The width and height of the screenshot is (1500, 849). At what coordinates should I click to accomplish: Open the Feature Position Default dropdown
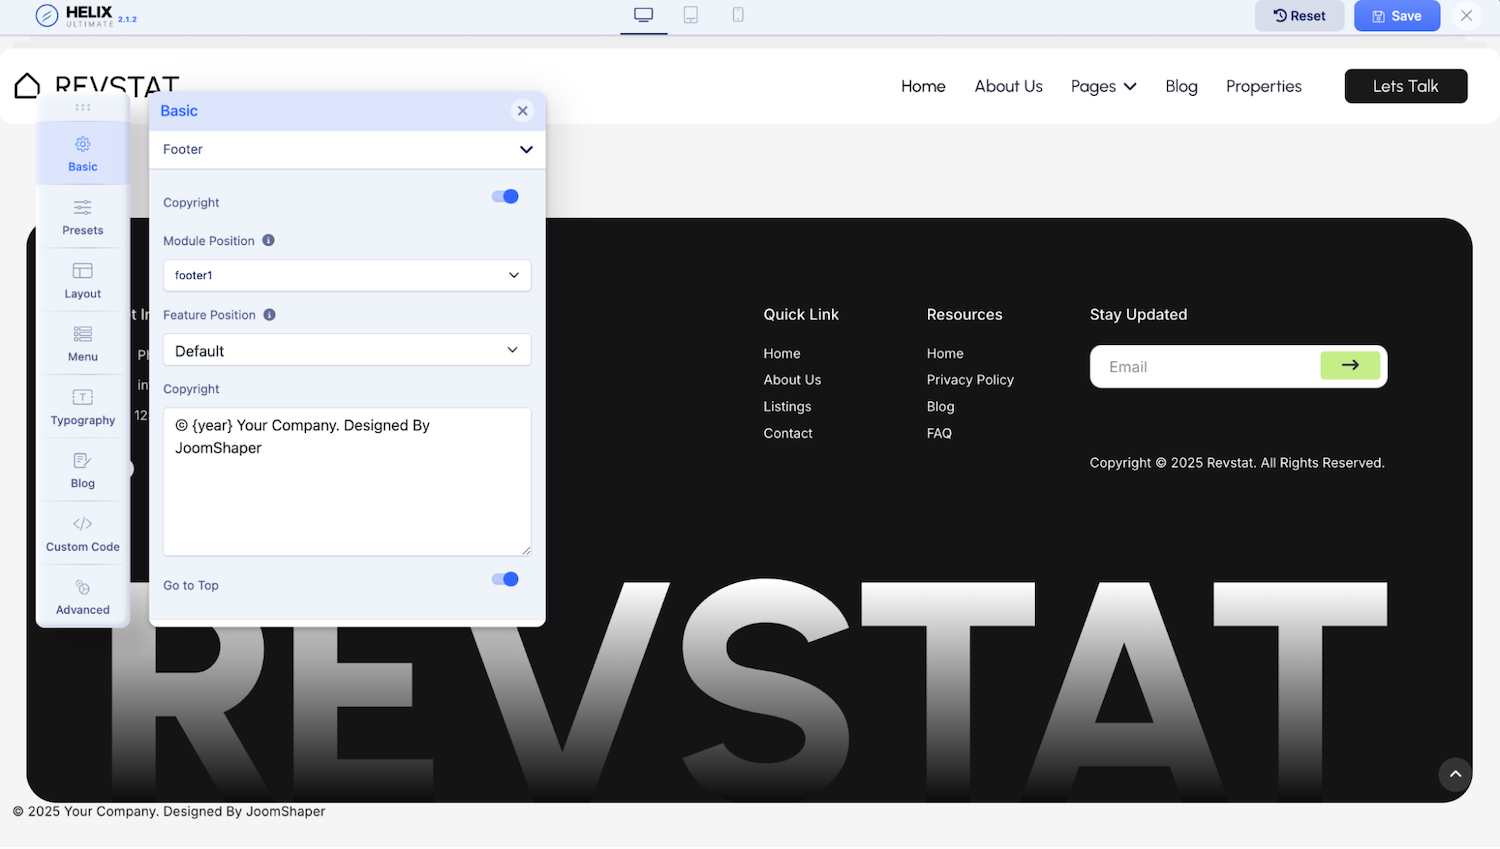click(346, 351)
